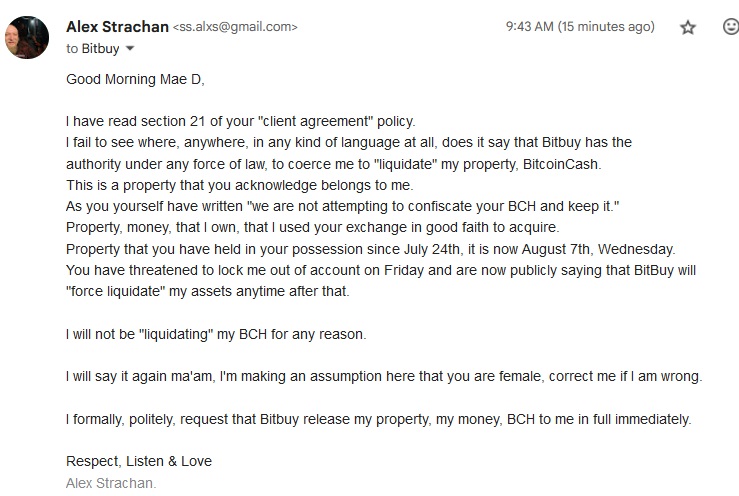Click the "force liquidate" my assets line
739x496 pixels.
(207, 291)
